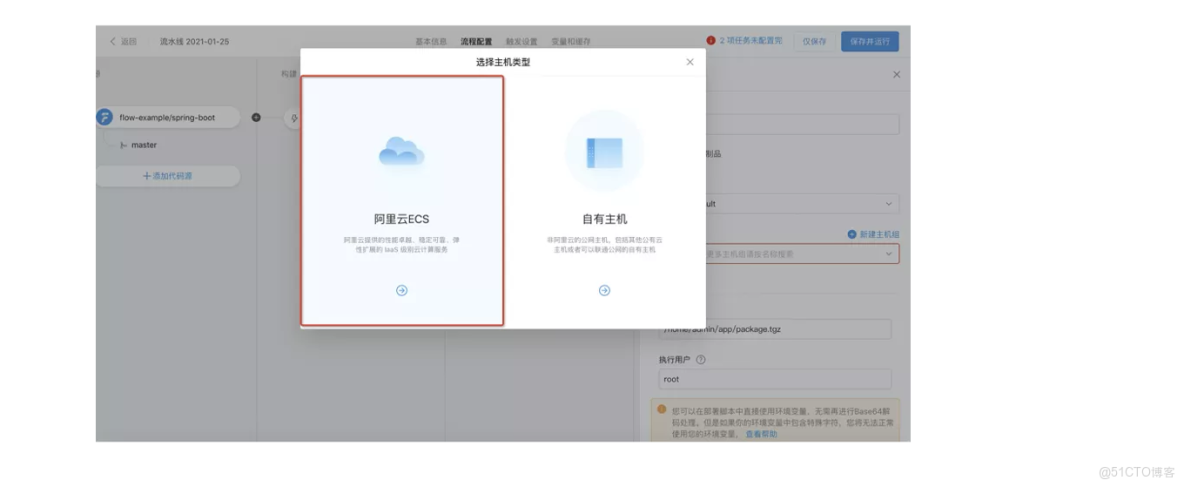
Task: Click the 返回 back link
Action: (x=128, y=42)
